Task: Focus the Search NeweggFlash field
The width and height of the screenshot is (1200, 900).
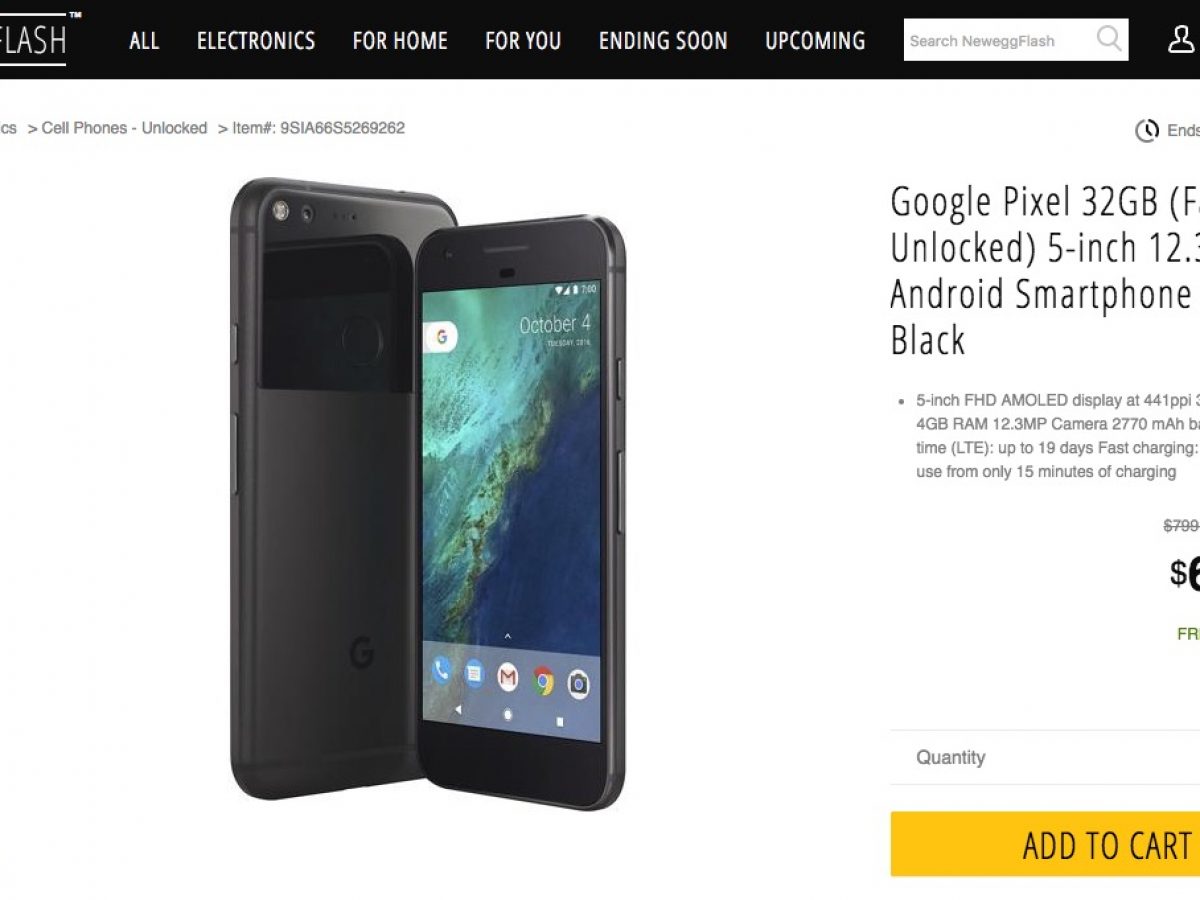Action: coord(998,40)
